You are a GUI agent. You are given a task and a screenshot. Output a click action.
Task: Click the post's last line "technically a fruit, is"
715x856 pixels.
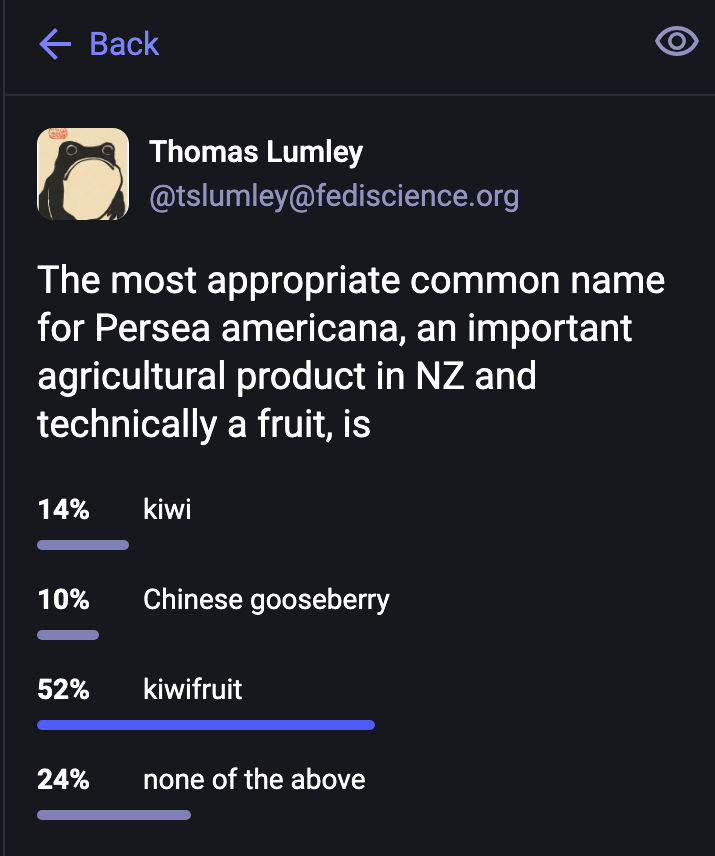point(204,424)
